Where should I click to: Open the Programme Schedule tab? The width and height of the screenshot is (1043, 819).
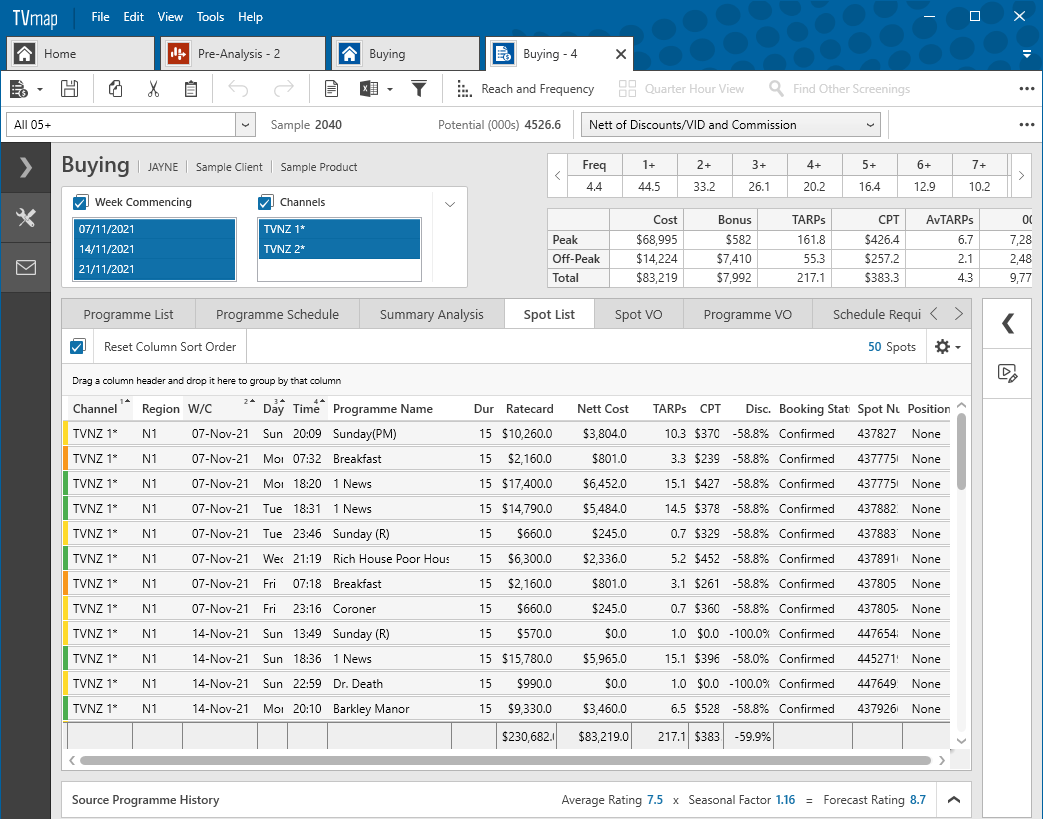pyautogui.click(x=277, y=315)
